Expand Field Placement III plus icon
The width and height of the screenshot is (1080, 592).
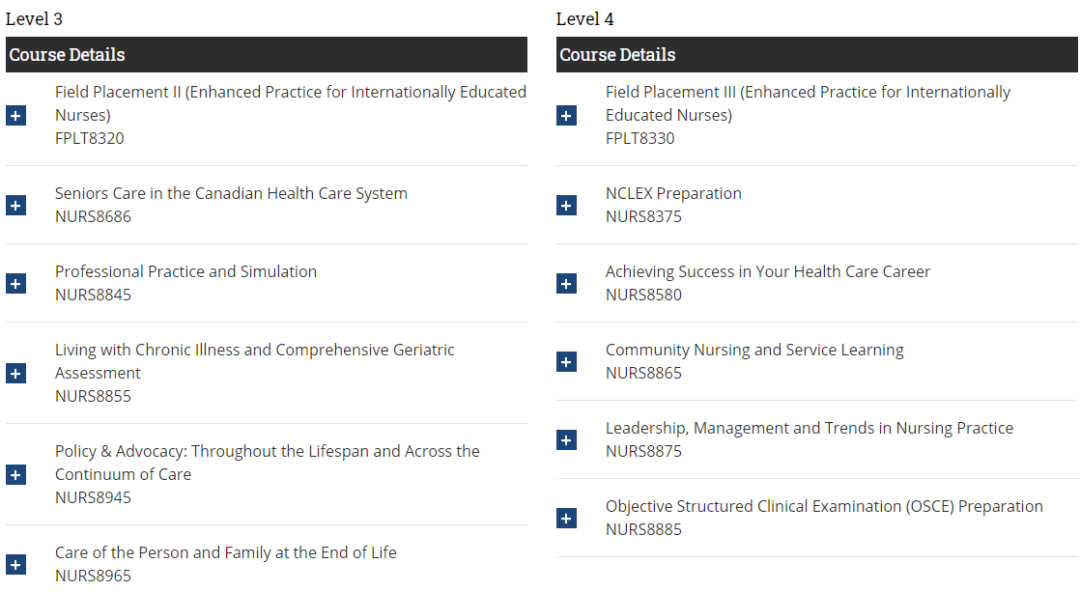click(566, 115)
